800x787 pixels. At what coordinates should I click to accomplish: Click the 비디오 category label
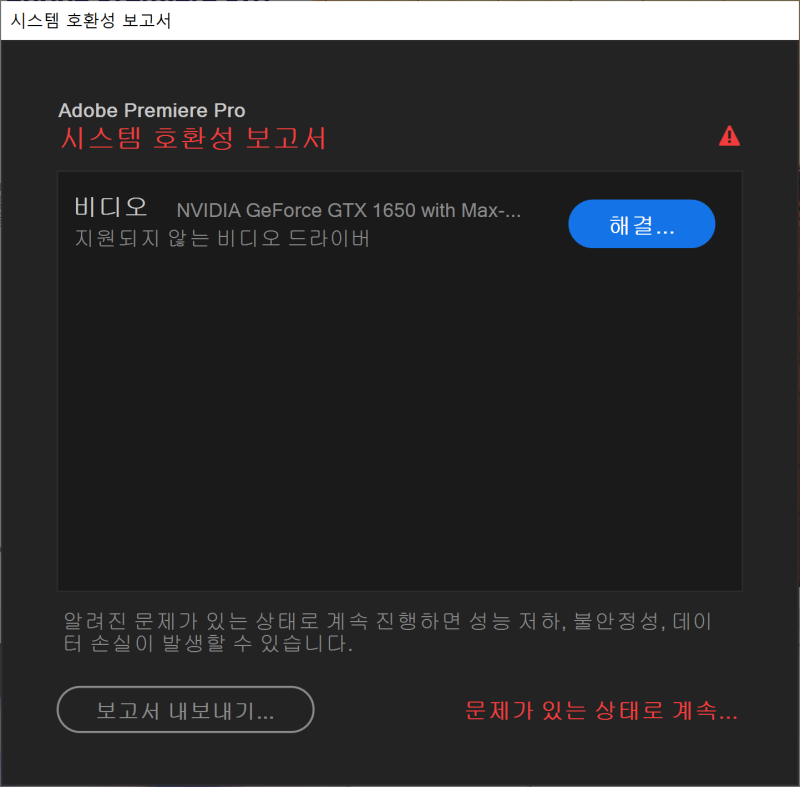point(111,207)
